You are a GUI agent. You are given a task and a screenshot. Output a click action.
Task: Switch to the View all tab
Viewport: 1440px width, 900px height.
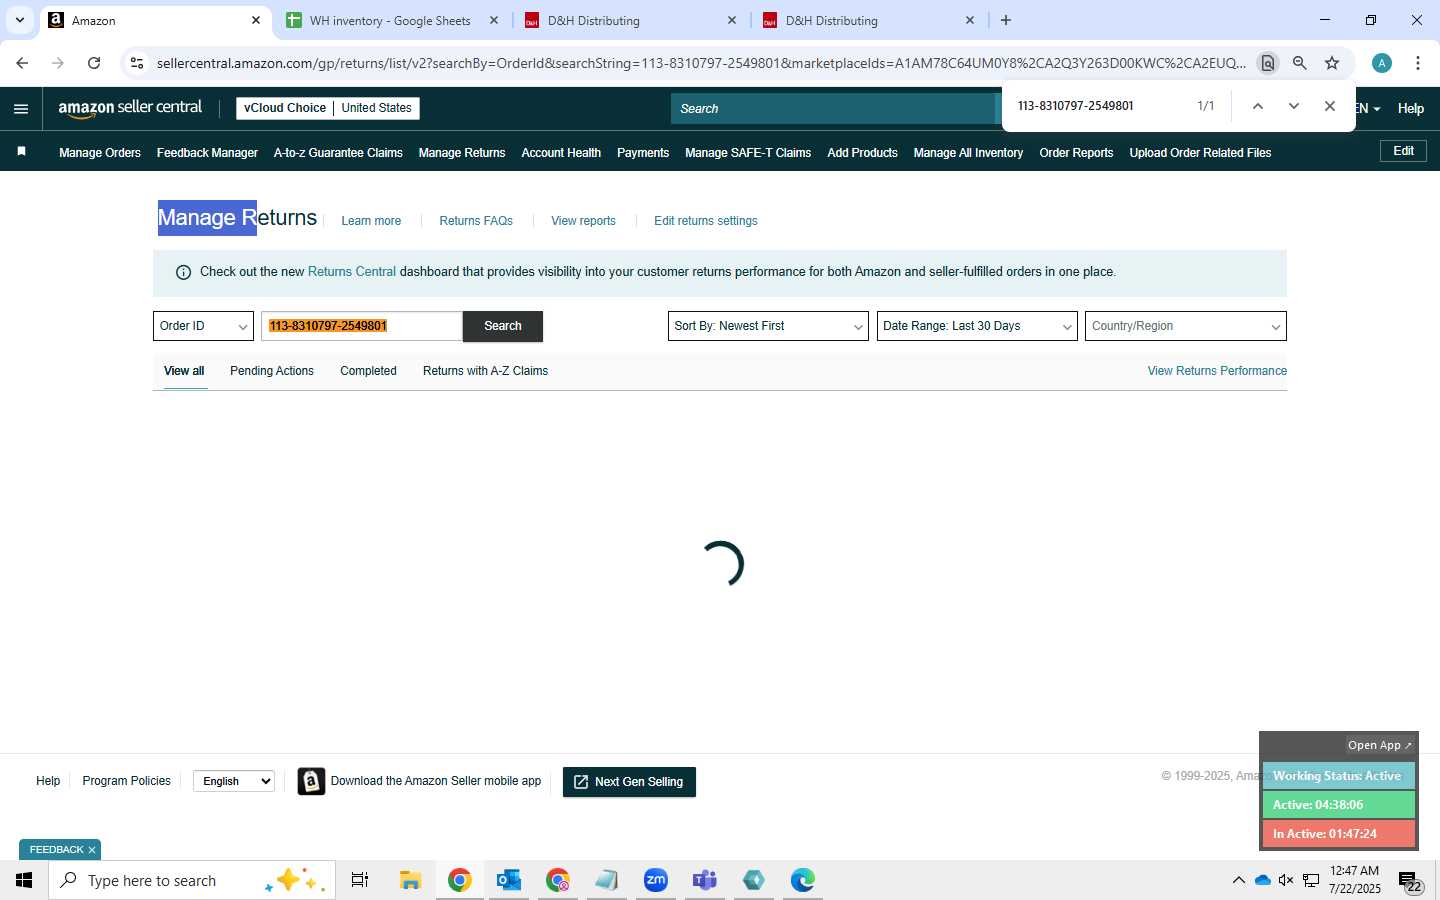click(x=184, y=371)
